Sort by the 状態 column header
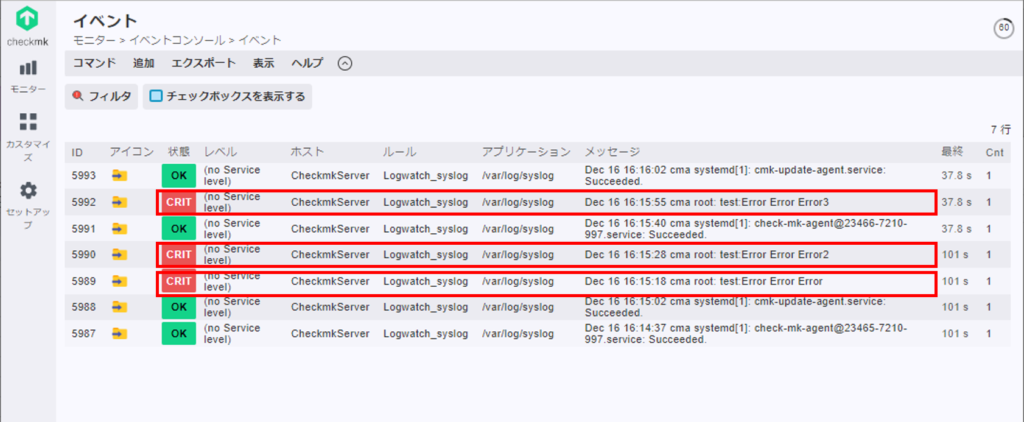 (178, 152)
